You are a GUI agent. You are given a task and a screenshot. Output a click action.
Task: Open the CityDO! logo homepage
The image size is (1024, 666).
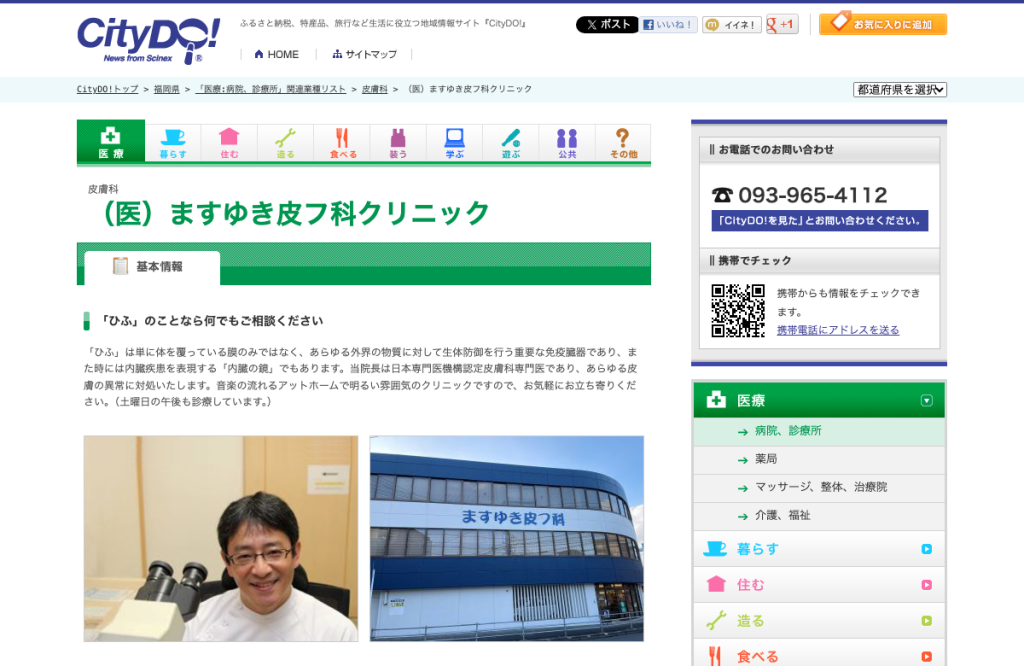tap(148, 40)
